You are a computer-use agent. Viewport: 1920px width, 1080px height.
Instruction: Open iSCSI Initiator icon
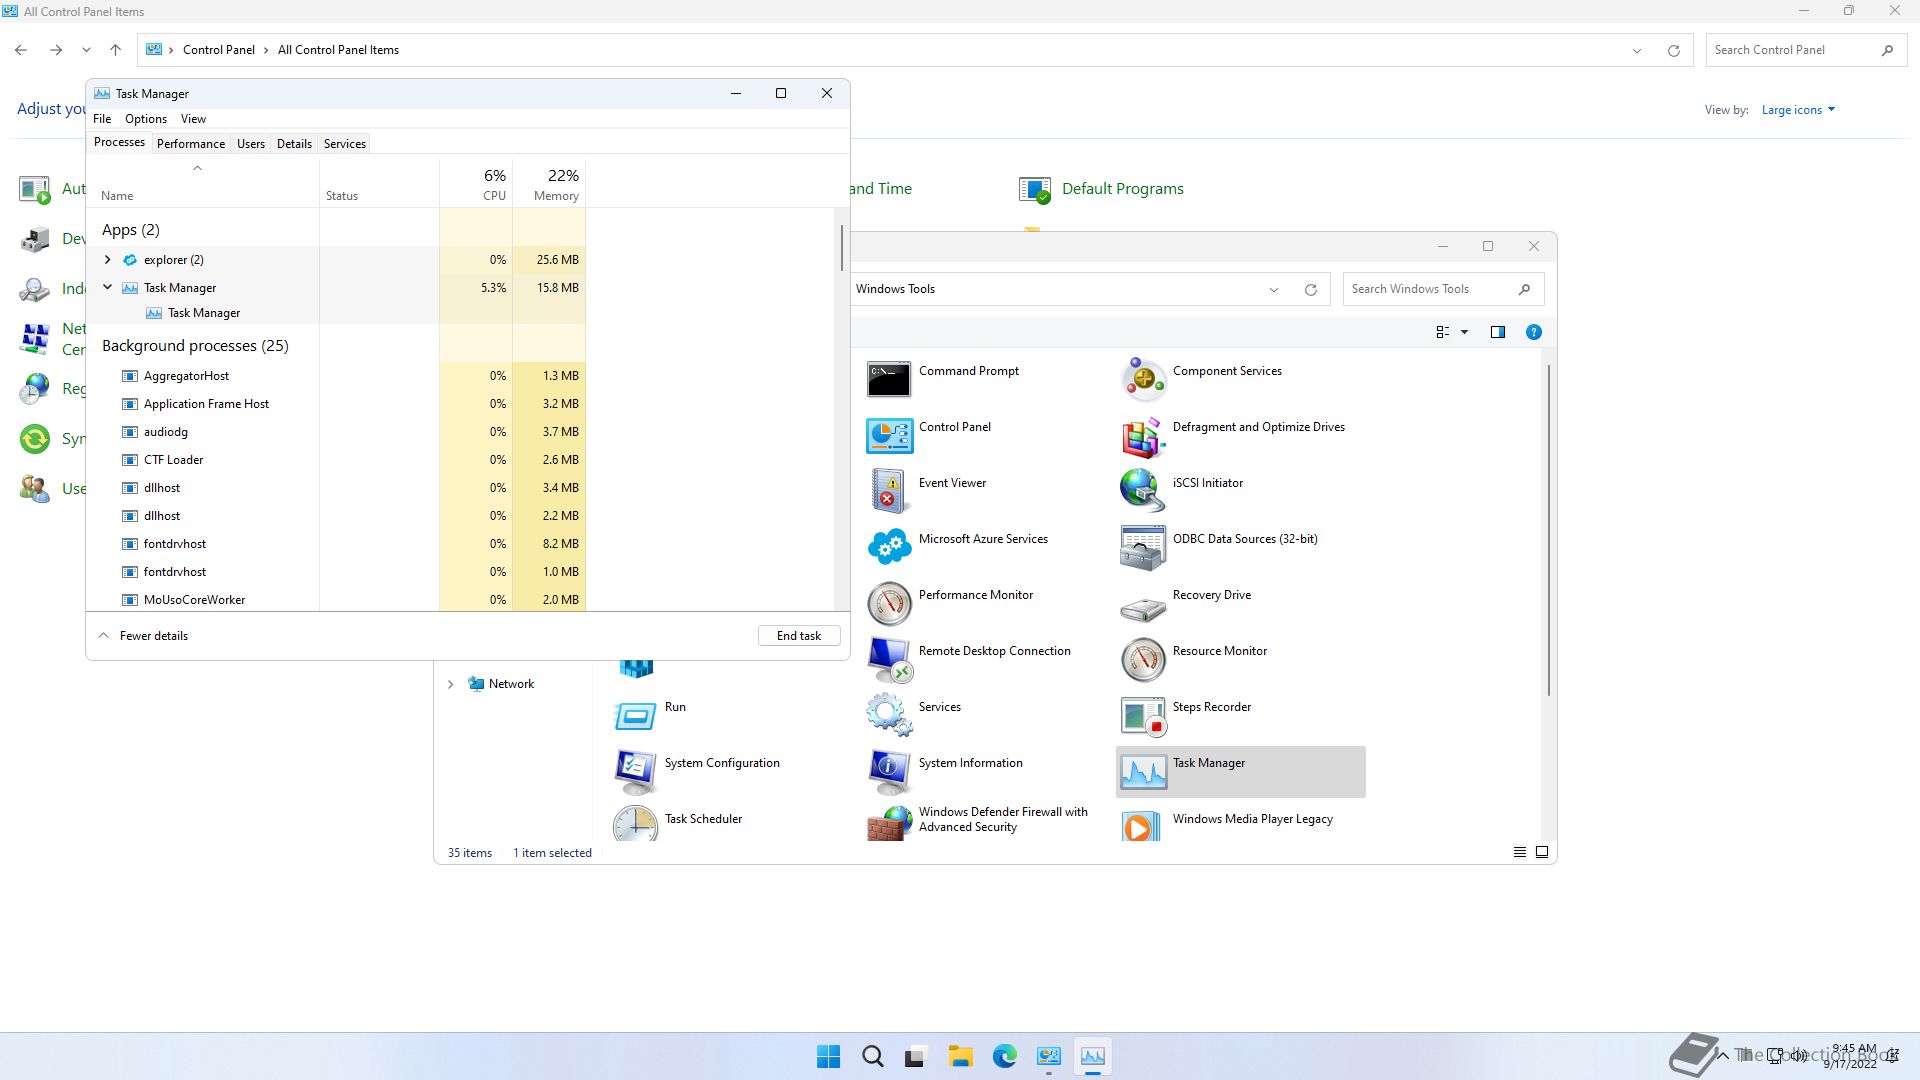1143,491
